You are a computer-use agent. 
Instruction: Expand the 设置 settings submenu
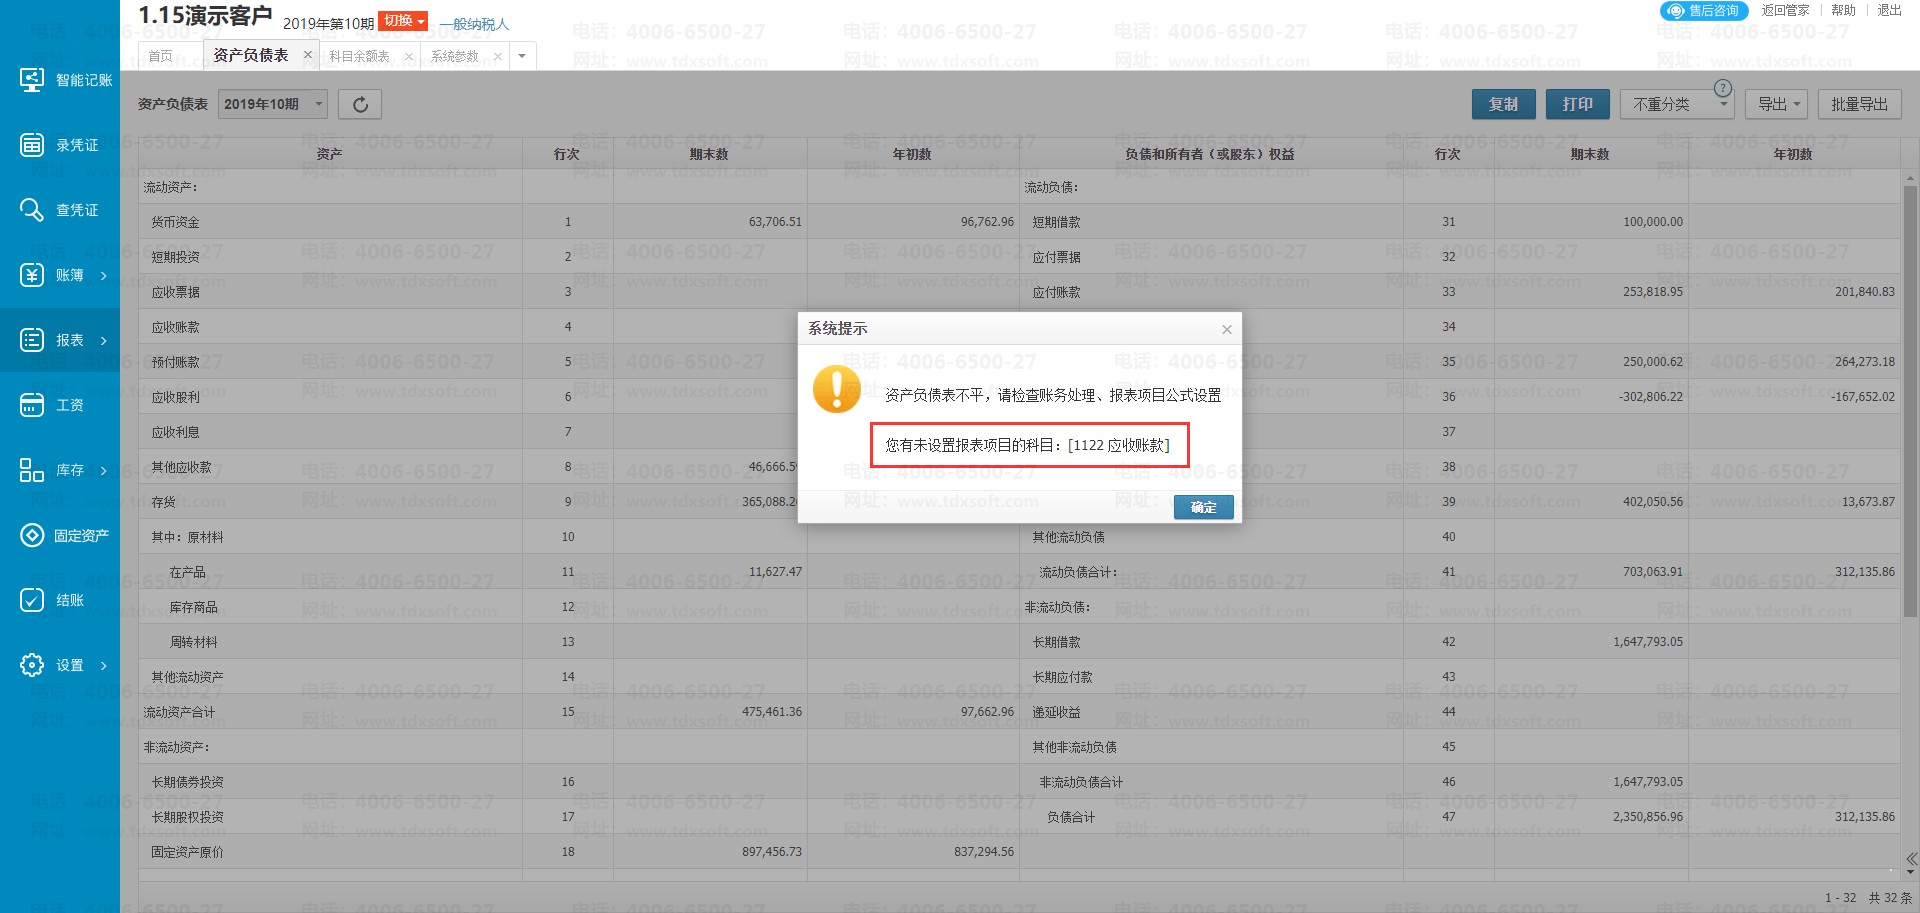point(103,666)
